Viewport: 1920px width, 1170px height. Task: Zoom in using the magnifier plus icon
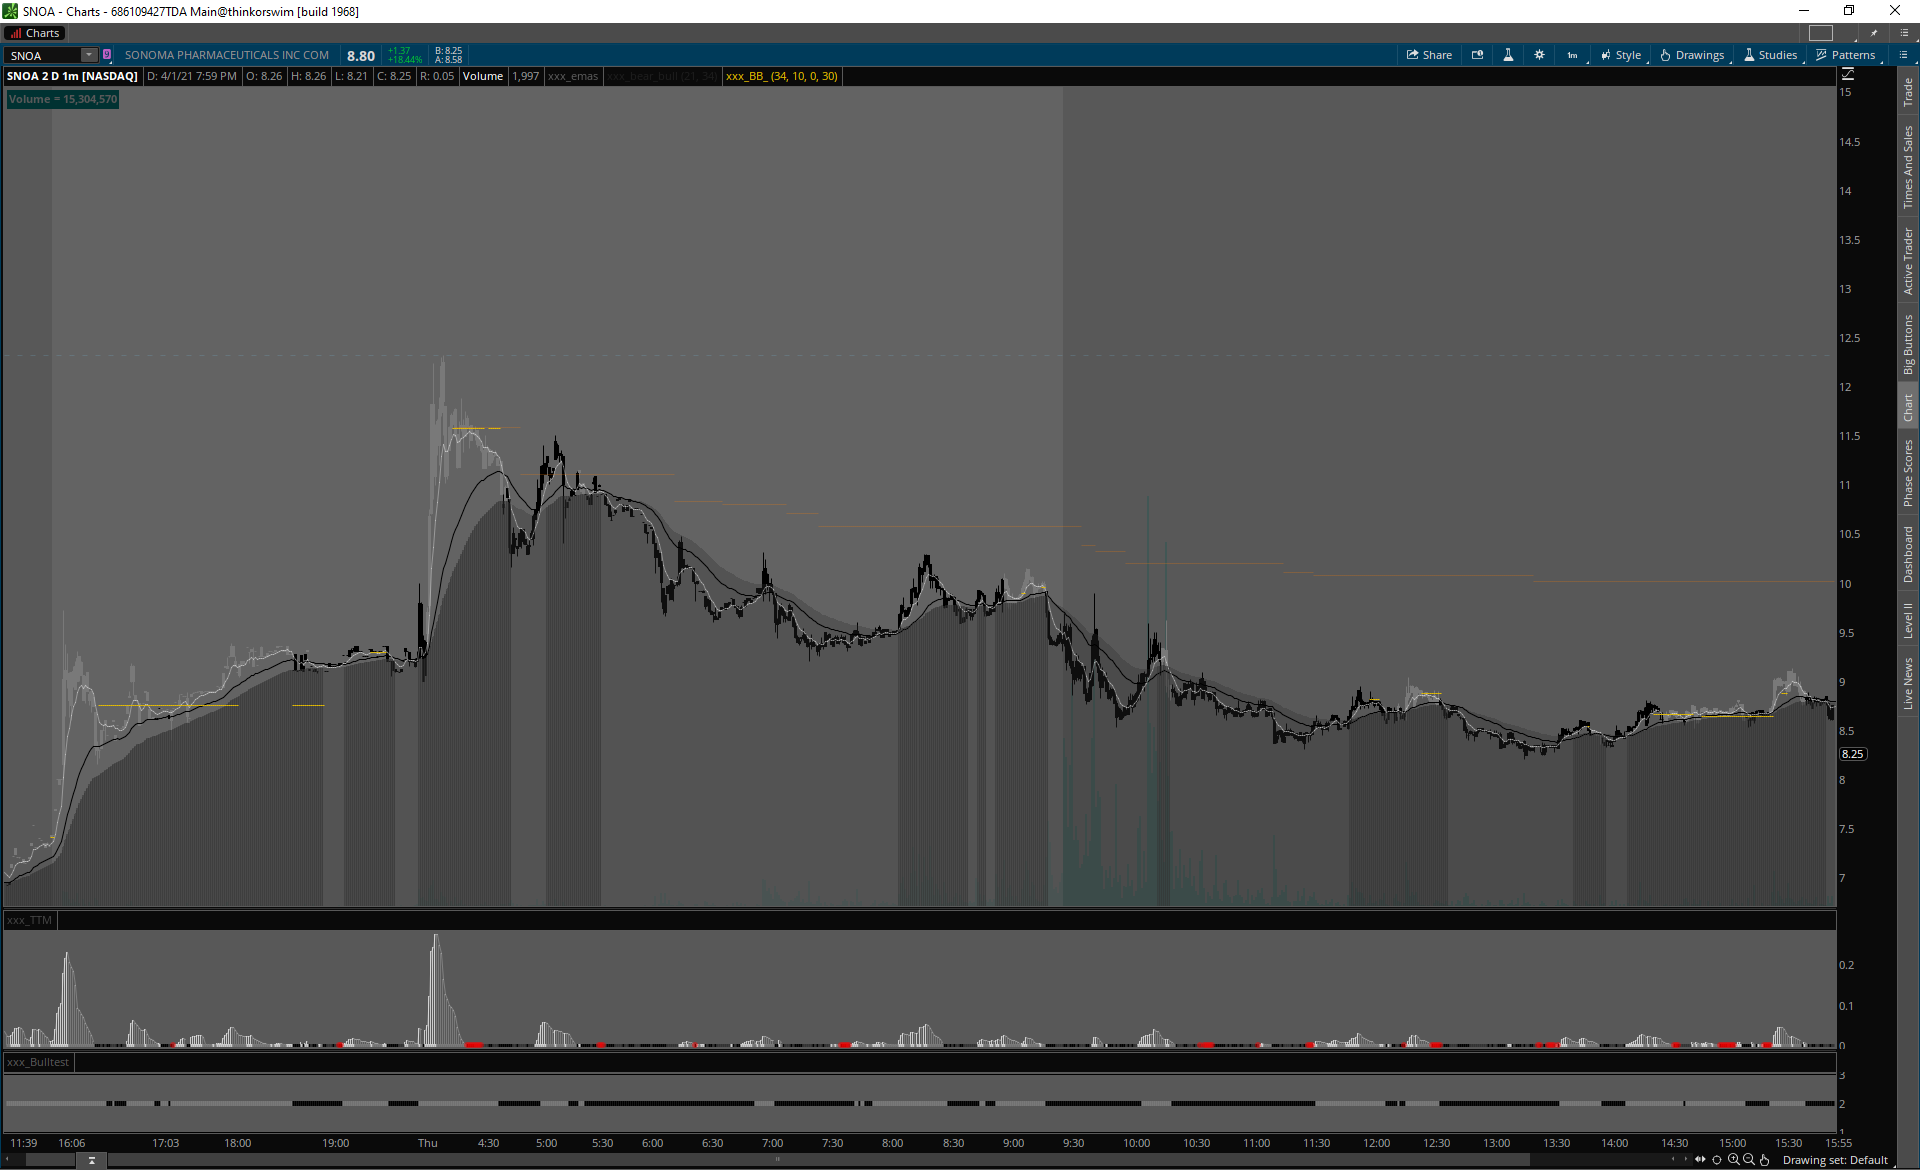click(x=1733, y=1160)
